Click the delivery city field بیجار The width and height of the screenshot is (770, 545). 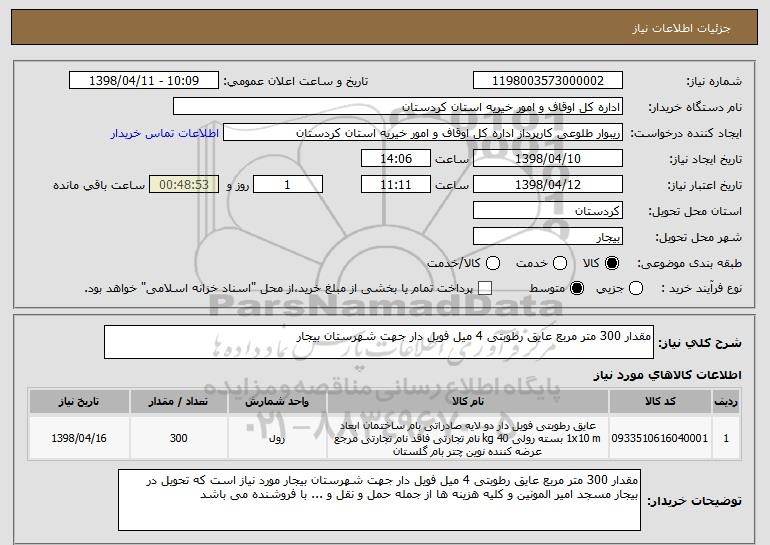pyautogui.click(x=548, y=237)
